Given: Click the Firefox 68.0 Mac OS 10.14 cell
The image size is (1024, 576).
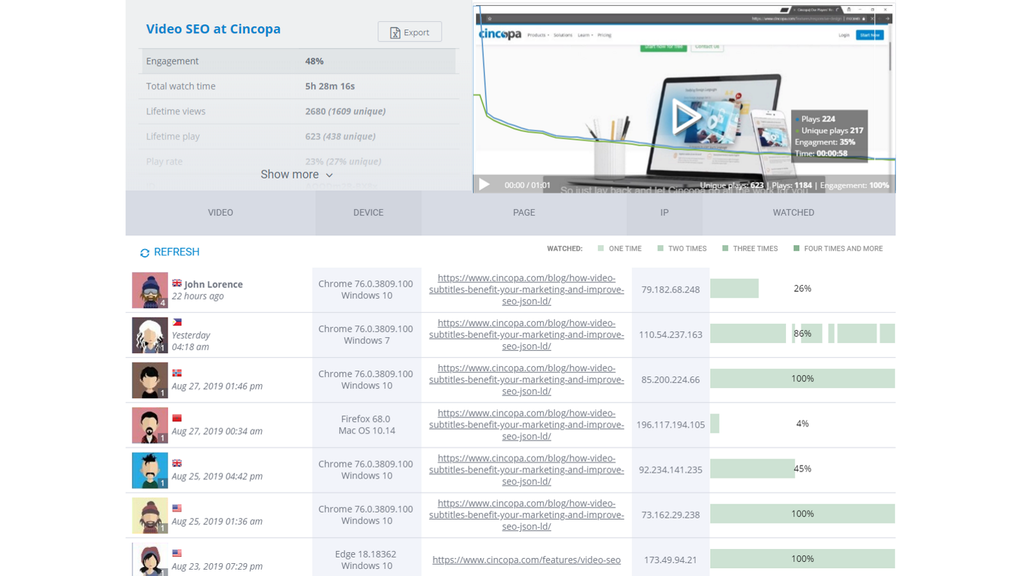Looking at the screenshot, I should tap(366, 424).
